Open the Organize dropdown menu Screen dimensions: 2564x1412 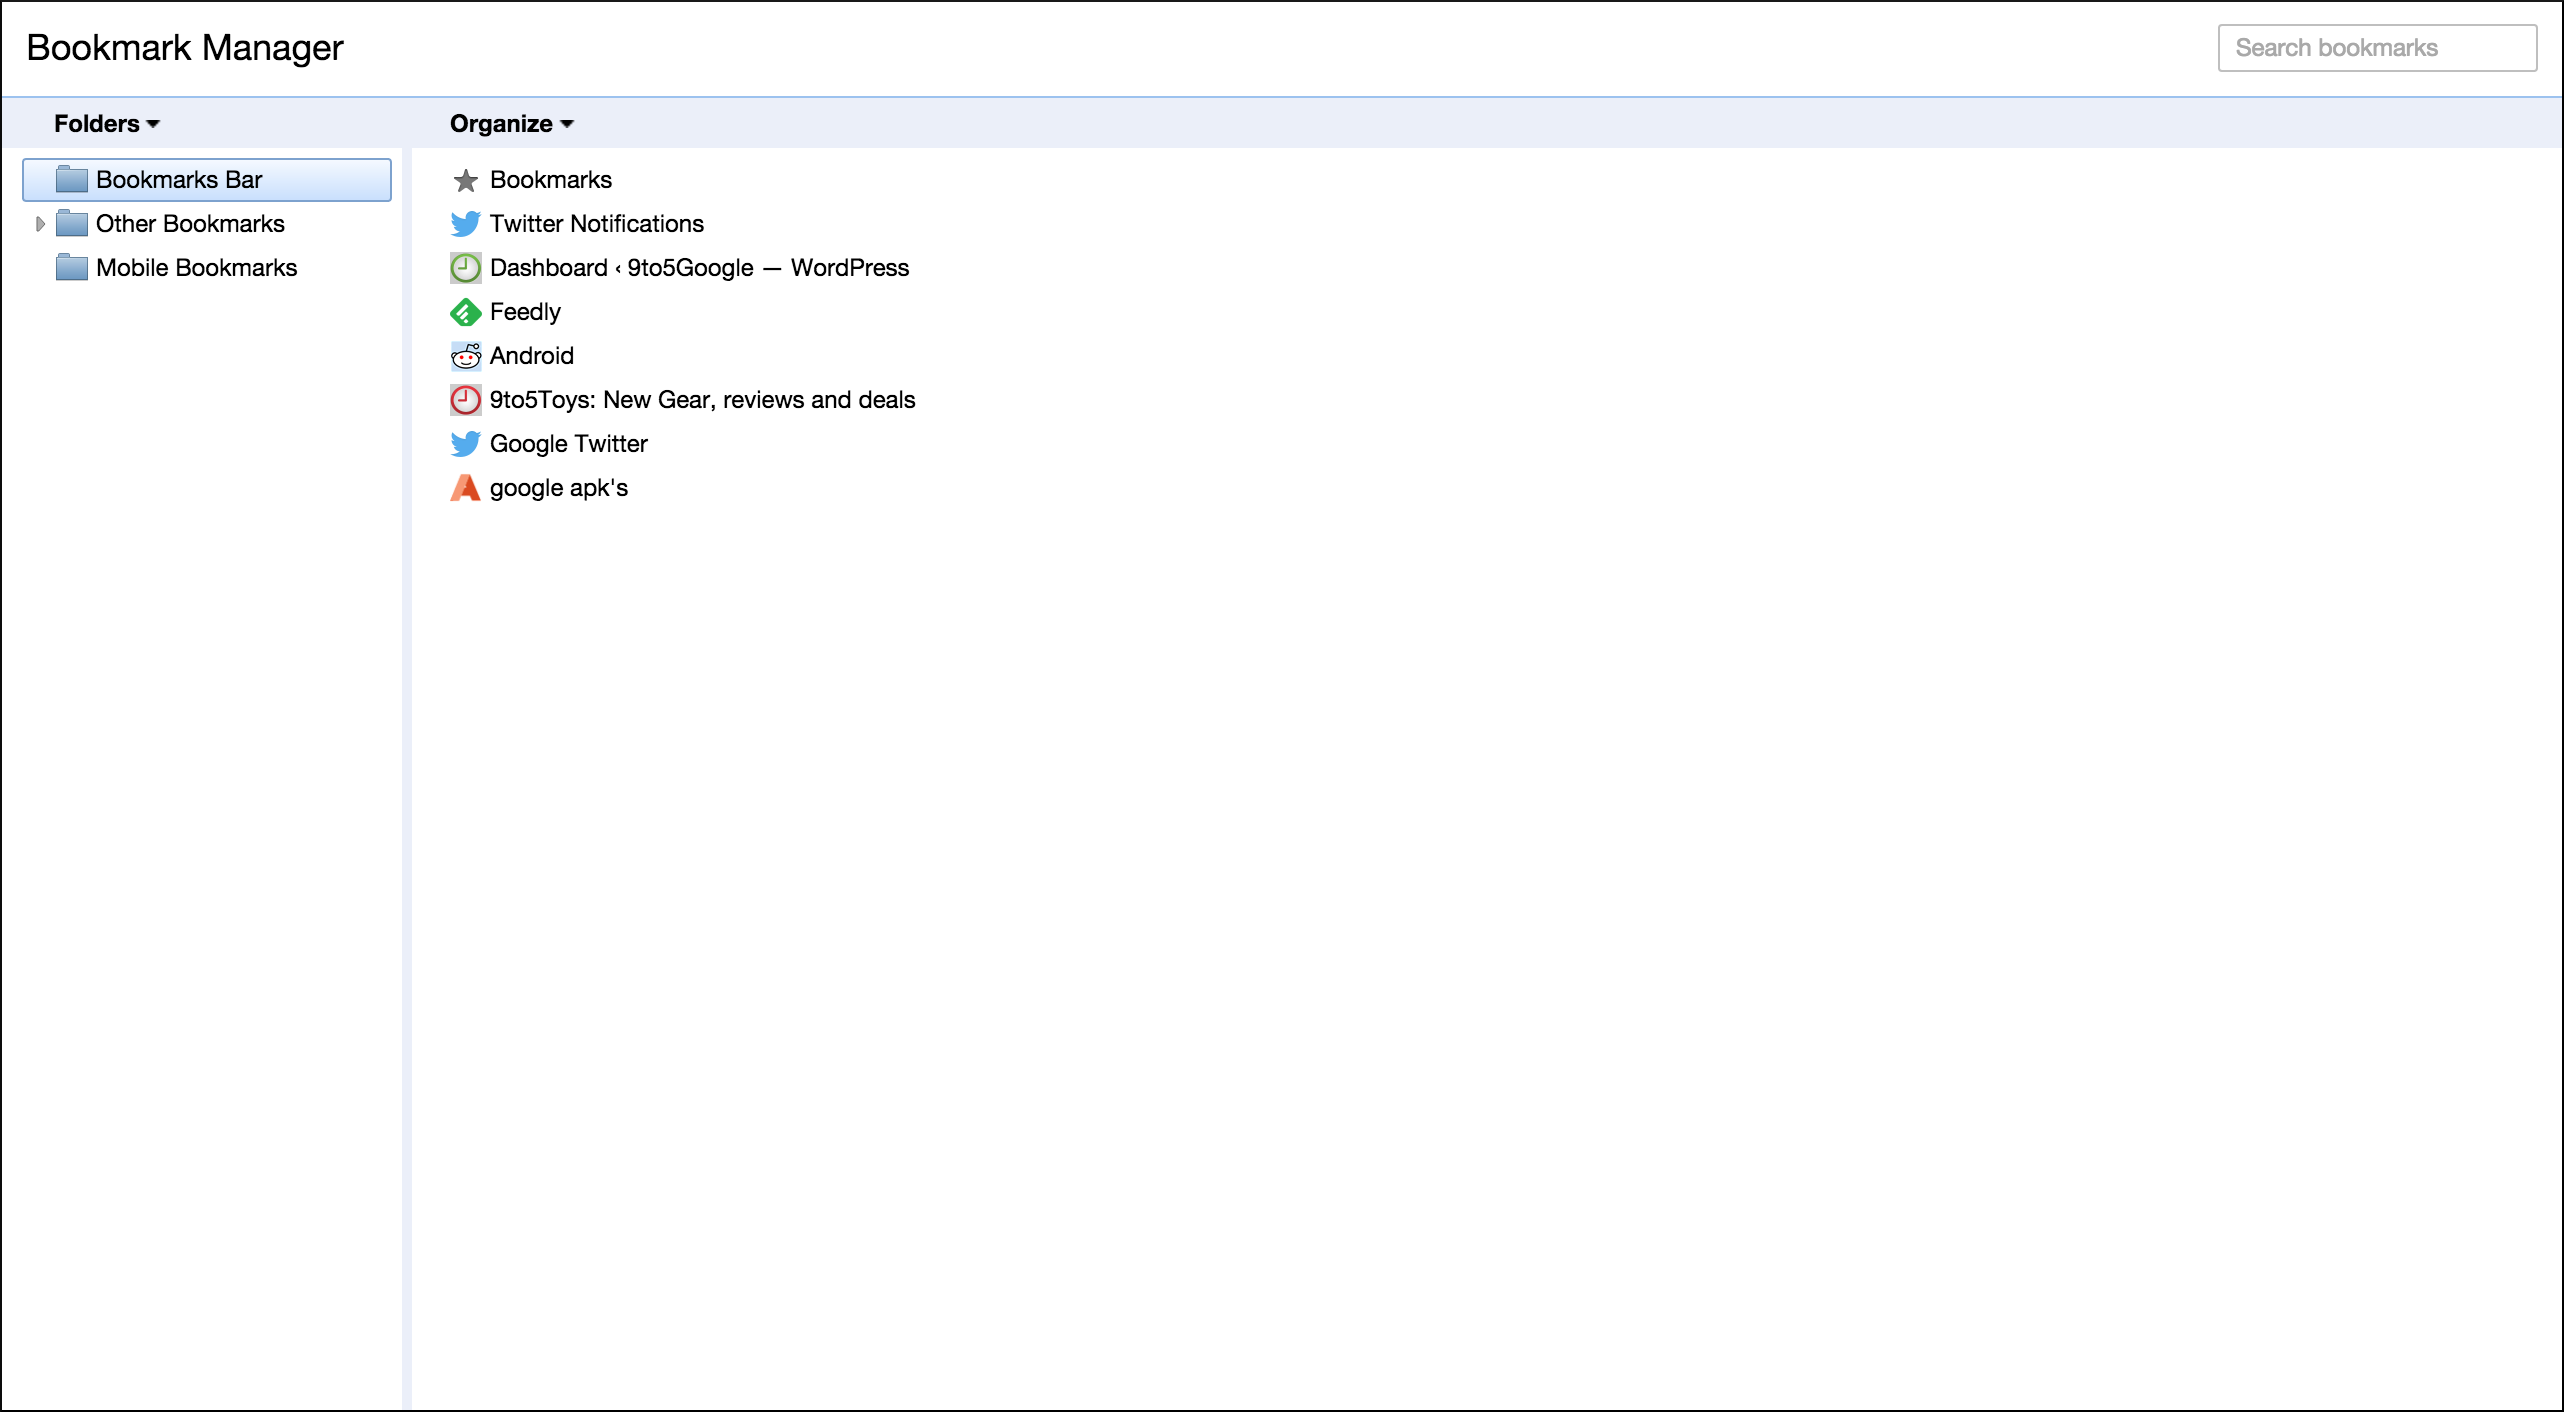(x=511, y=124)
